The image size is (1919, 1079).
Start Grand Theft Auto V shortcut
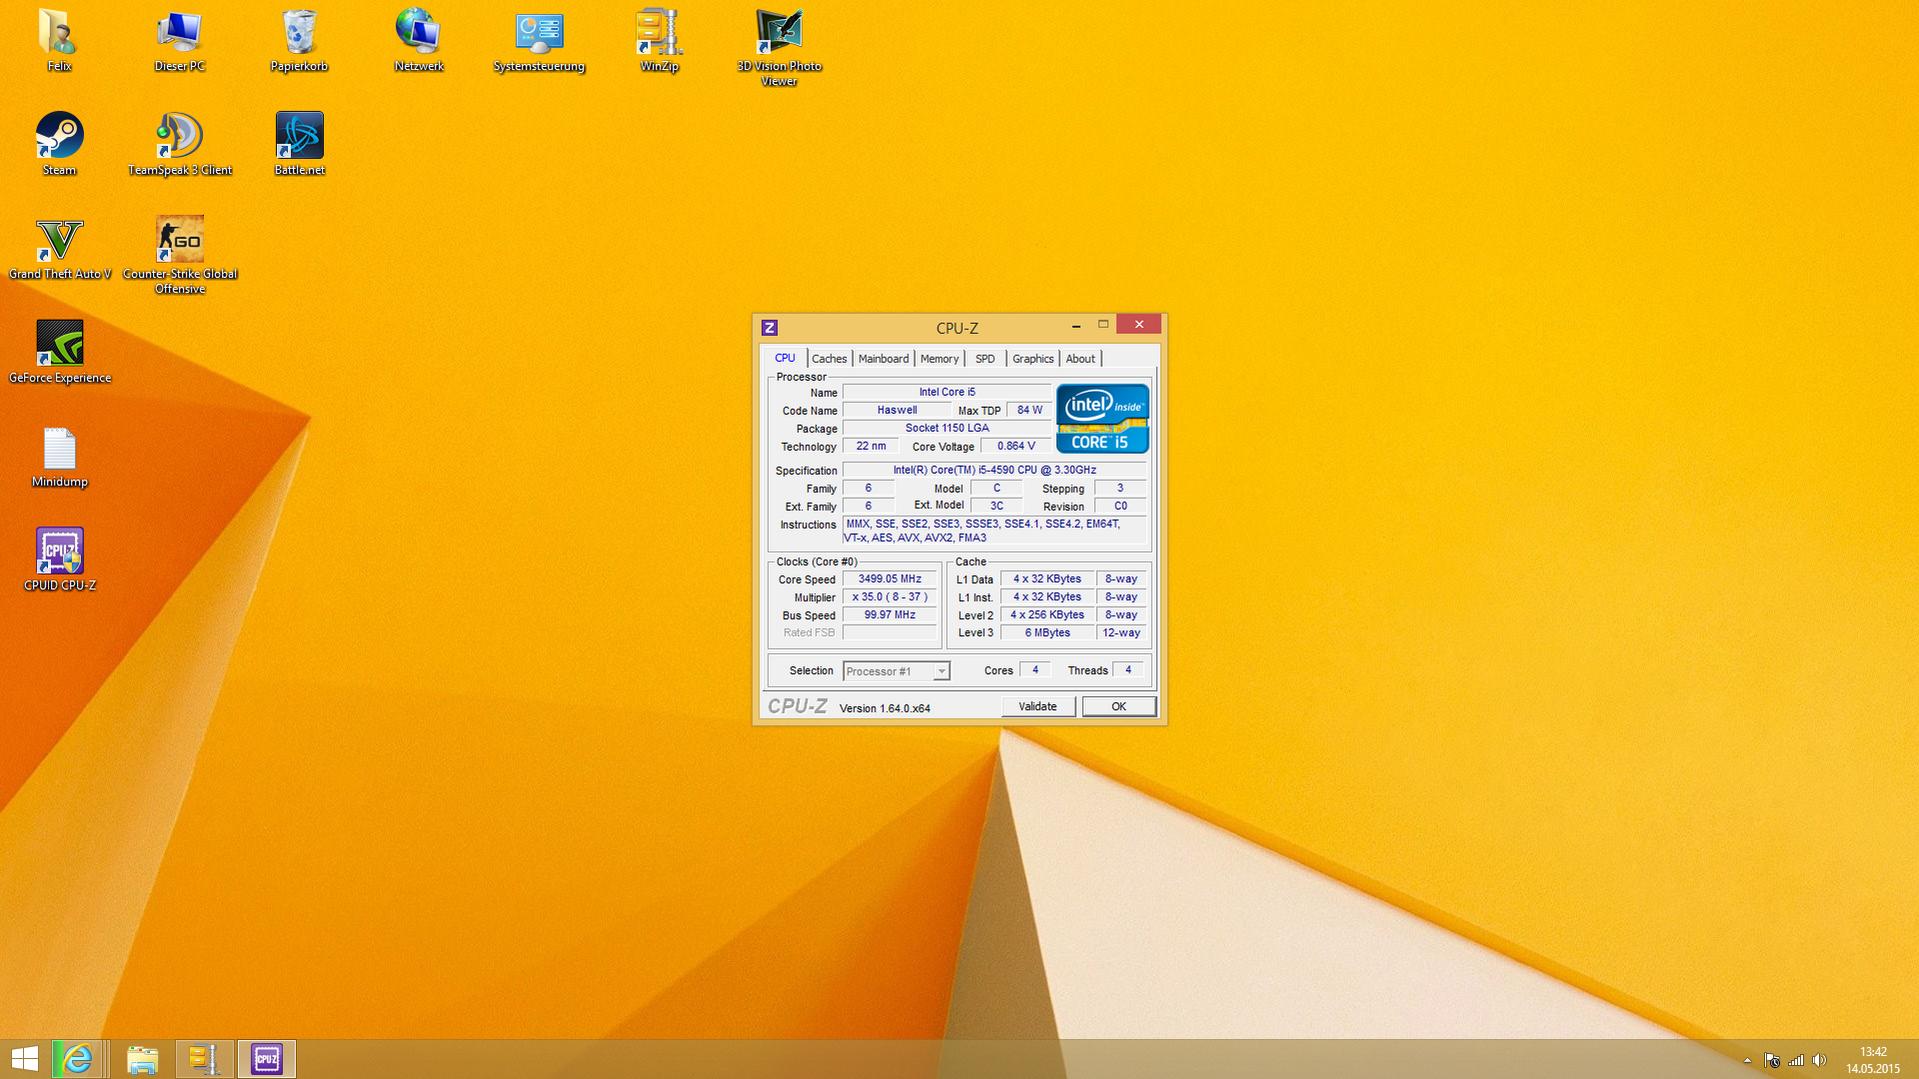[x=60, y=248]
